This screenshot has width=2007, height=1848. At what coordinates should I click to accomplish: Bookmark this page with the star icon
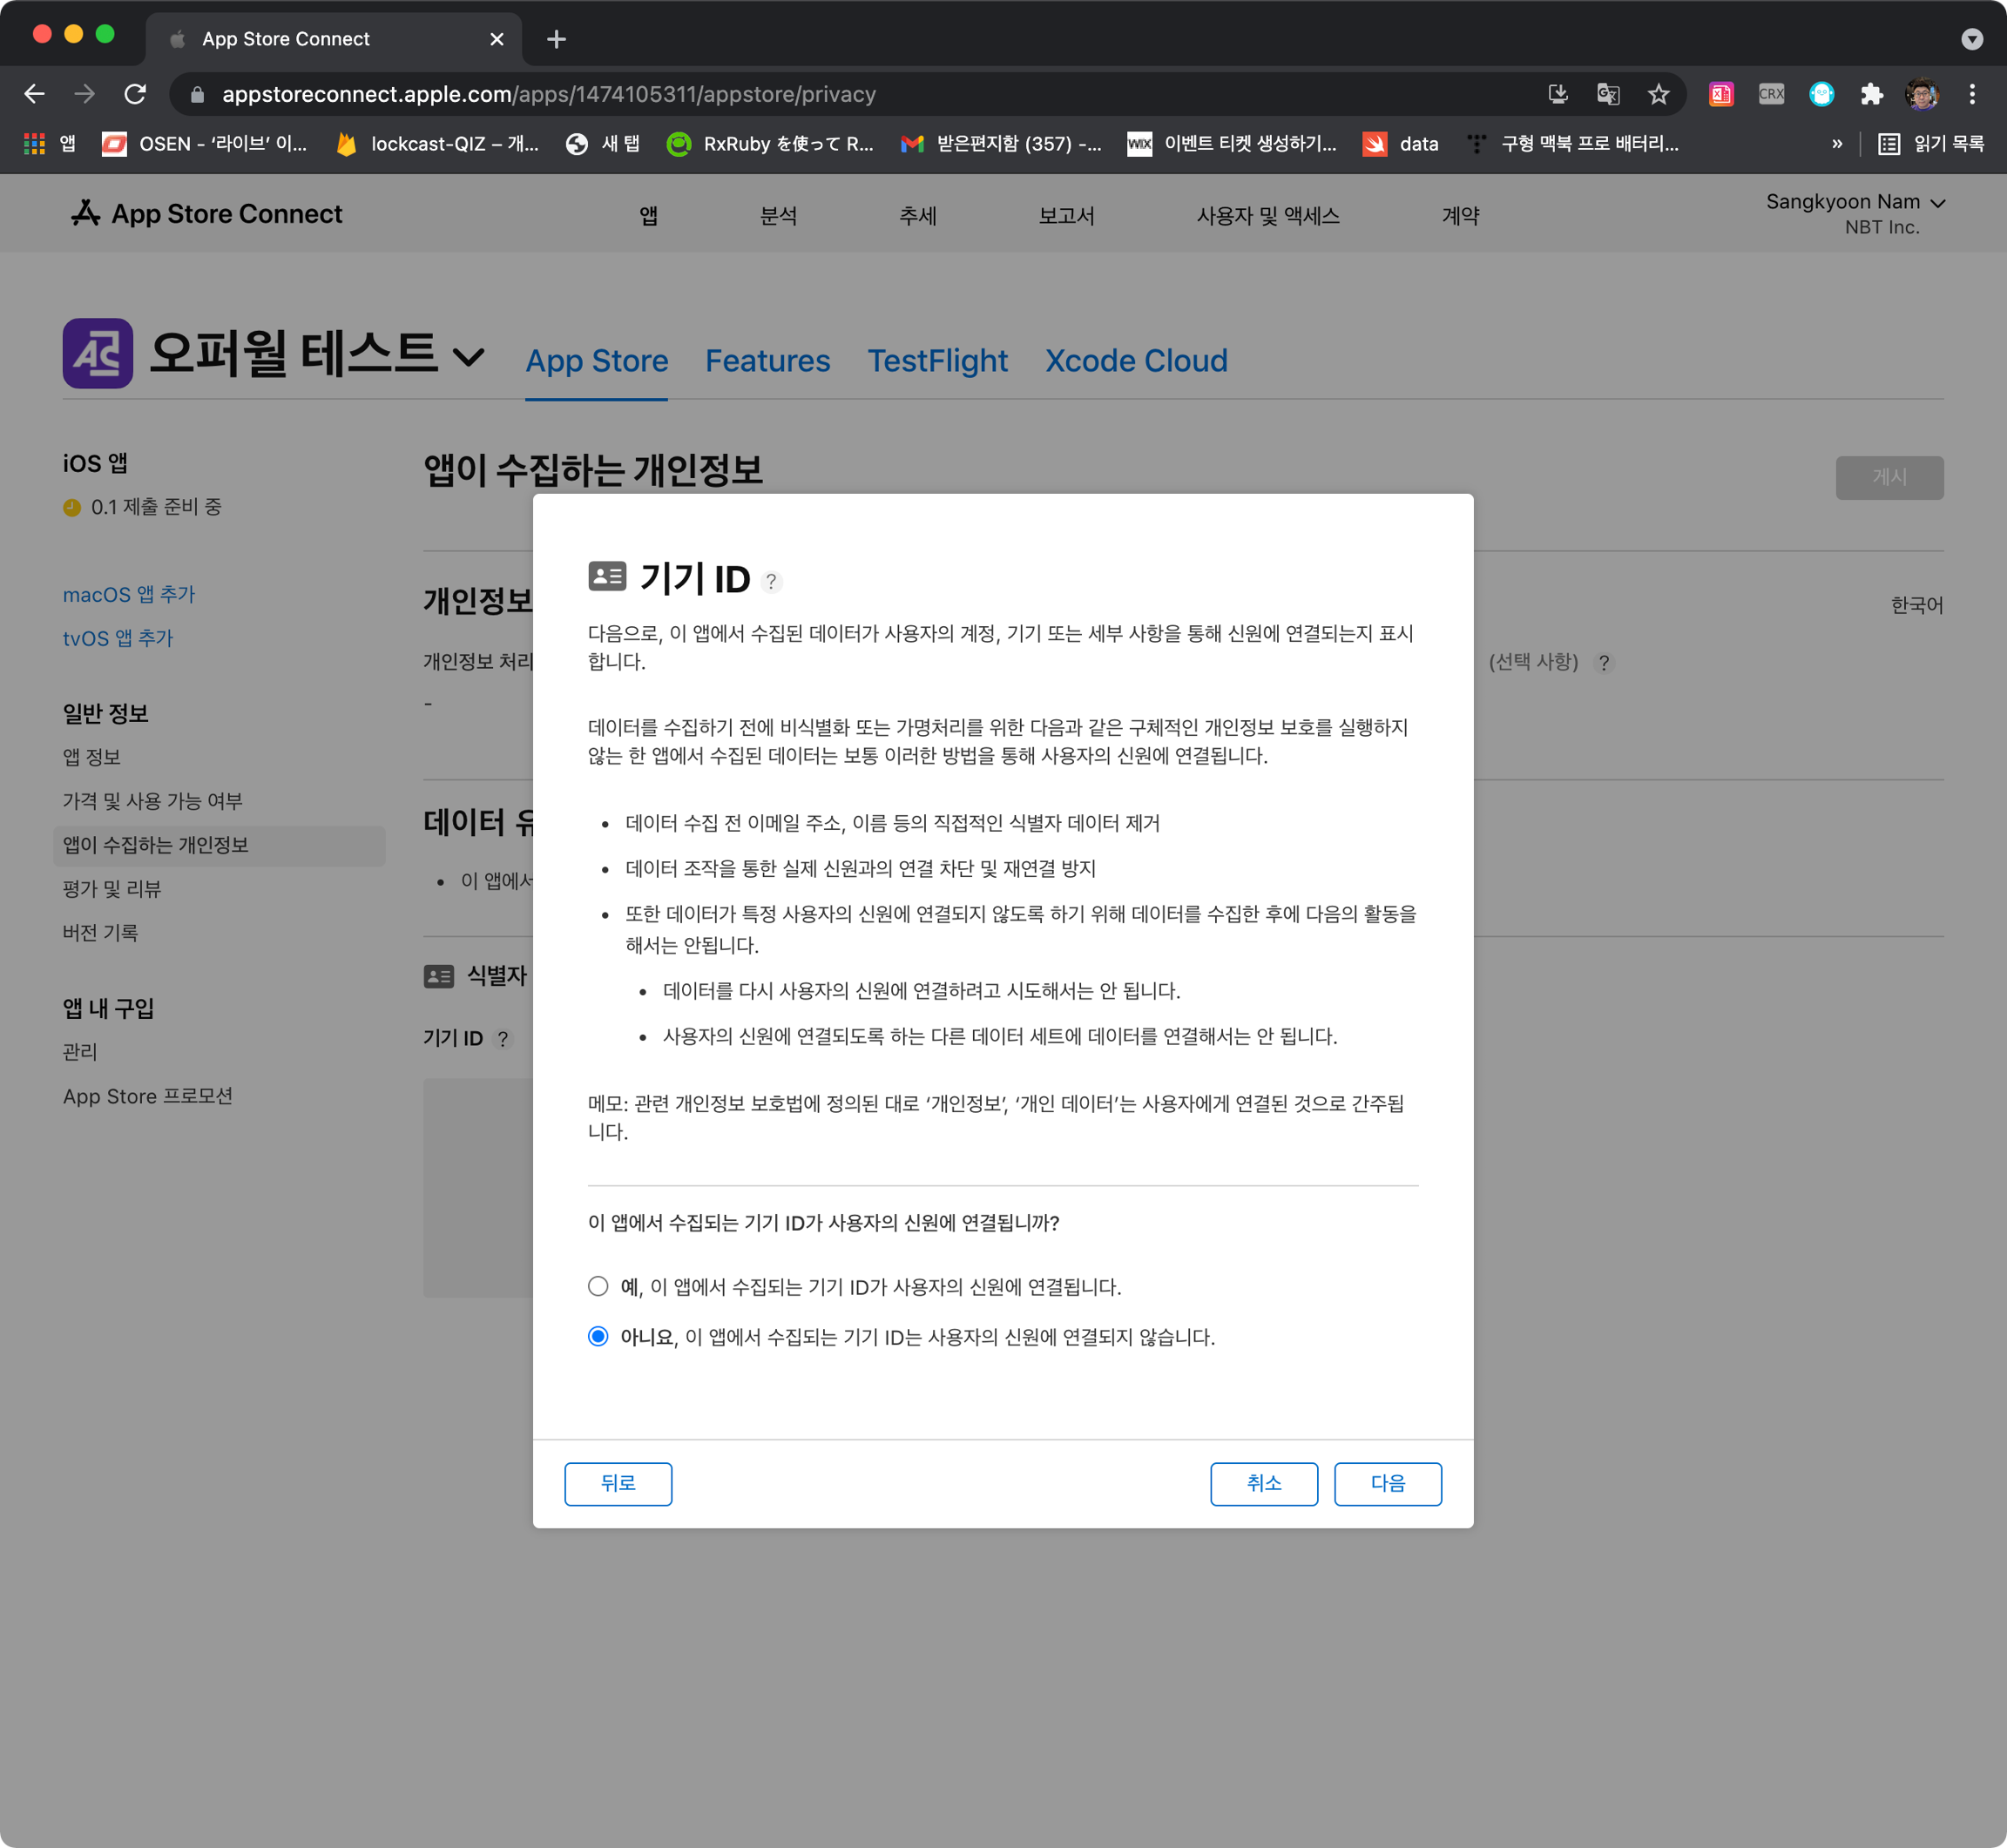[1658, 94]
